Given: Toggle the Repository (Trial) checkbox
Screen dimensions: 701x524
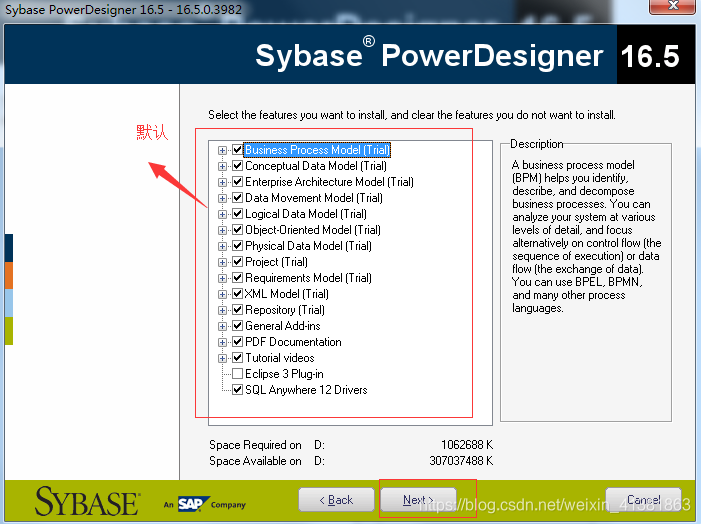Looking at the screenshot, I should (237, 310).
